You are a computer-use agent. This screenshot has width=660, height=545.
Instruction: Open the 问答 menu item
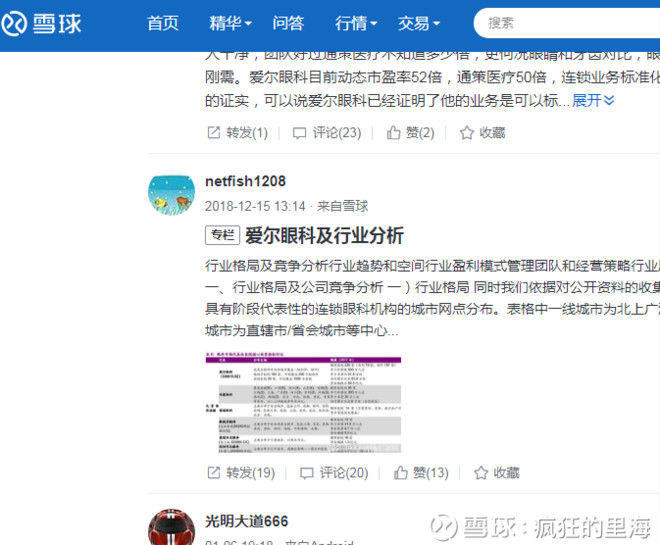tap(288, 23)
